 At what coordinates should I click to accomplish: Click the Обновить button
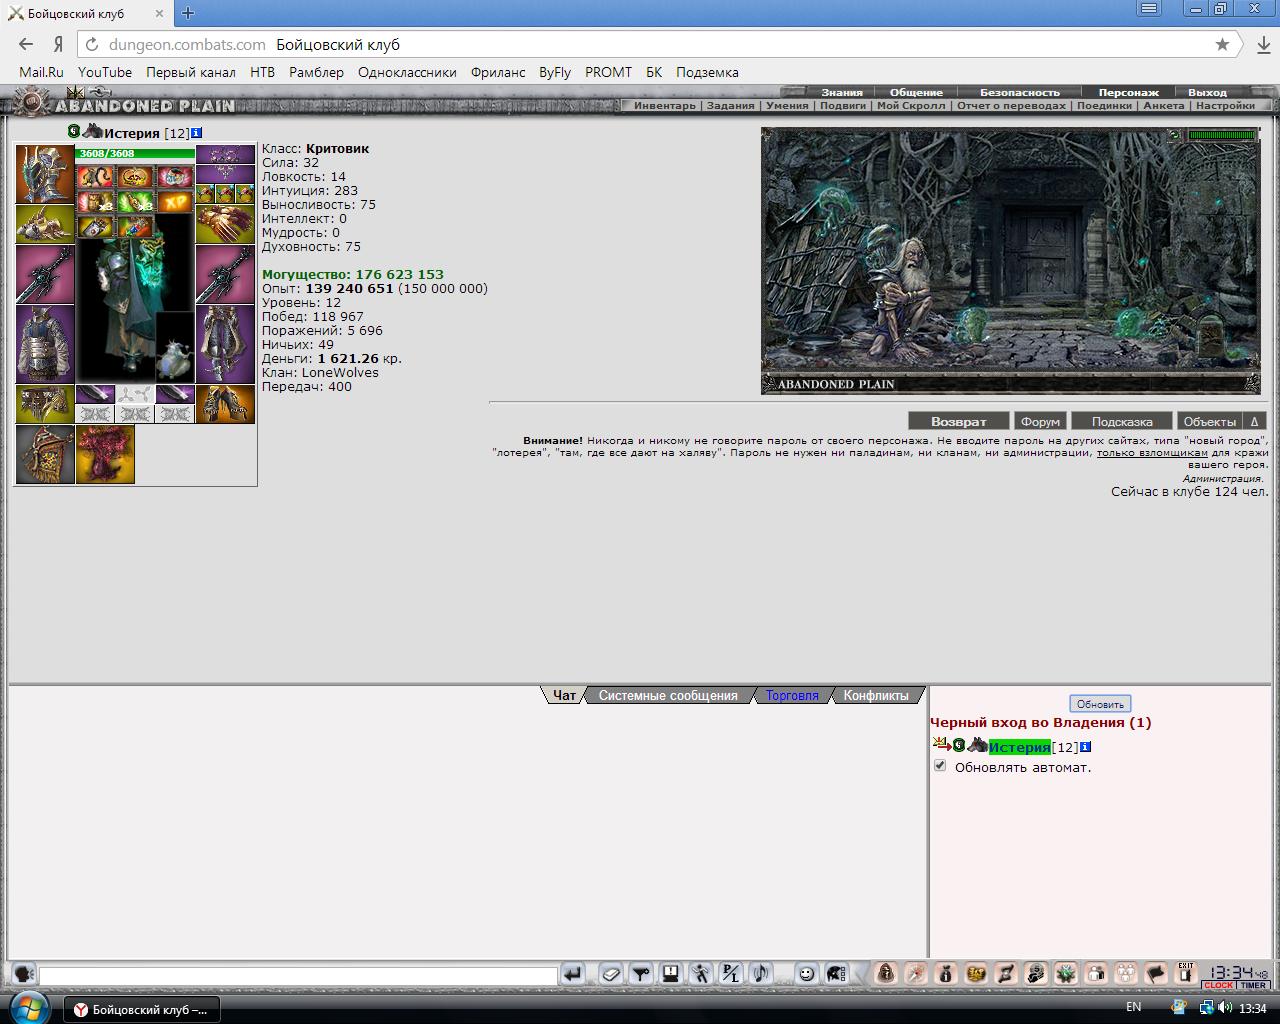1100,704
